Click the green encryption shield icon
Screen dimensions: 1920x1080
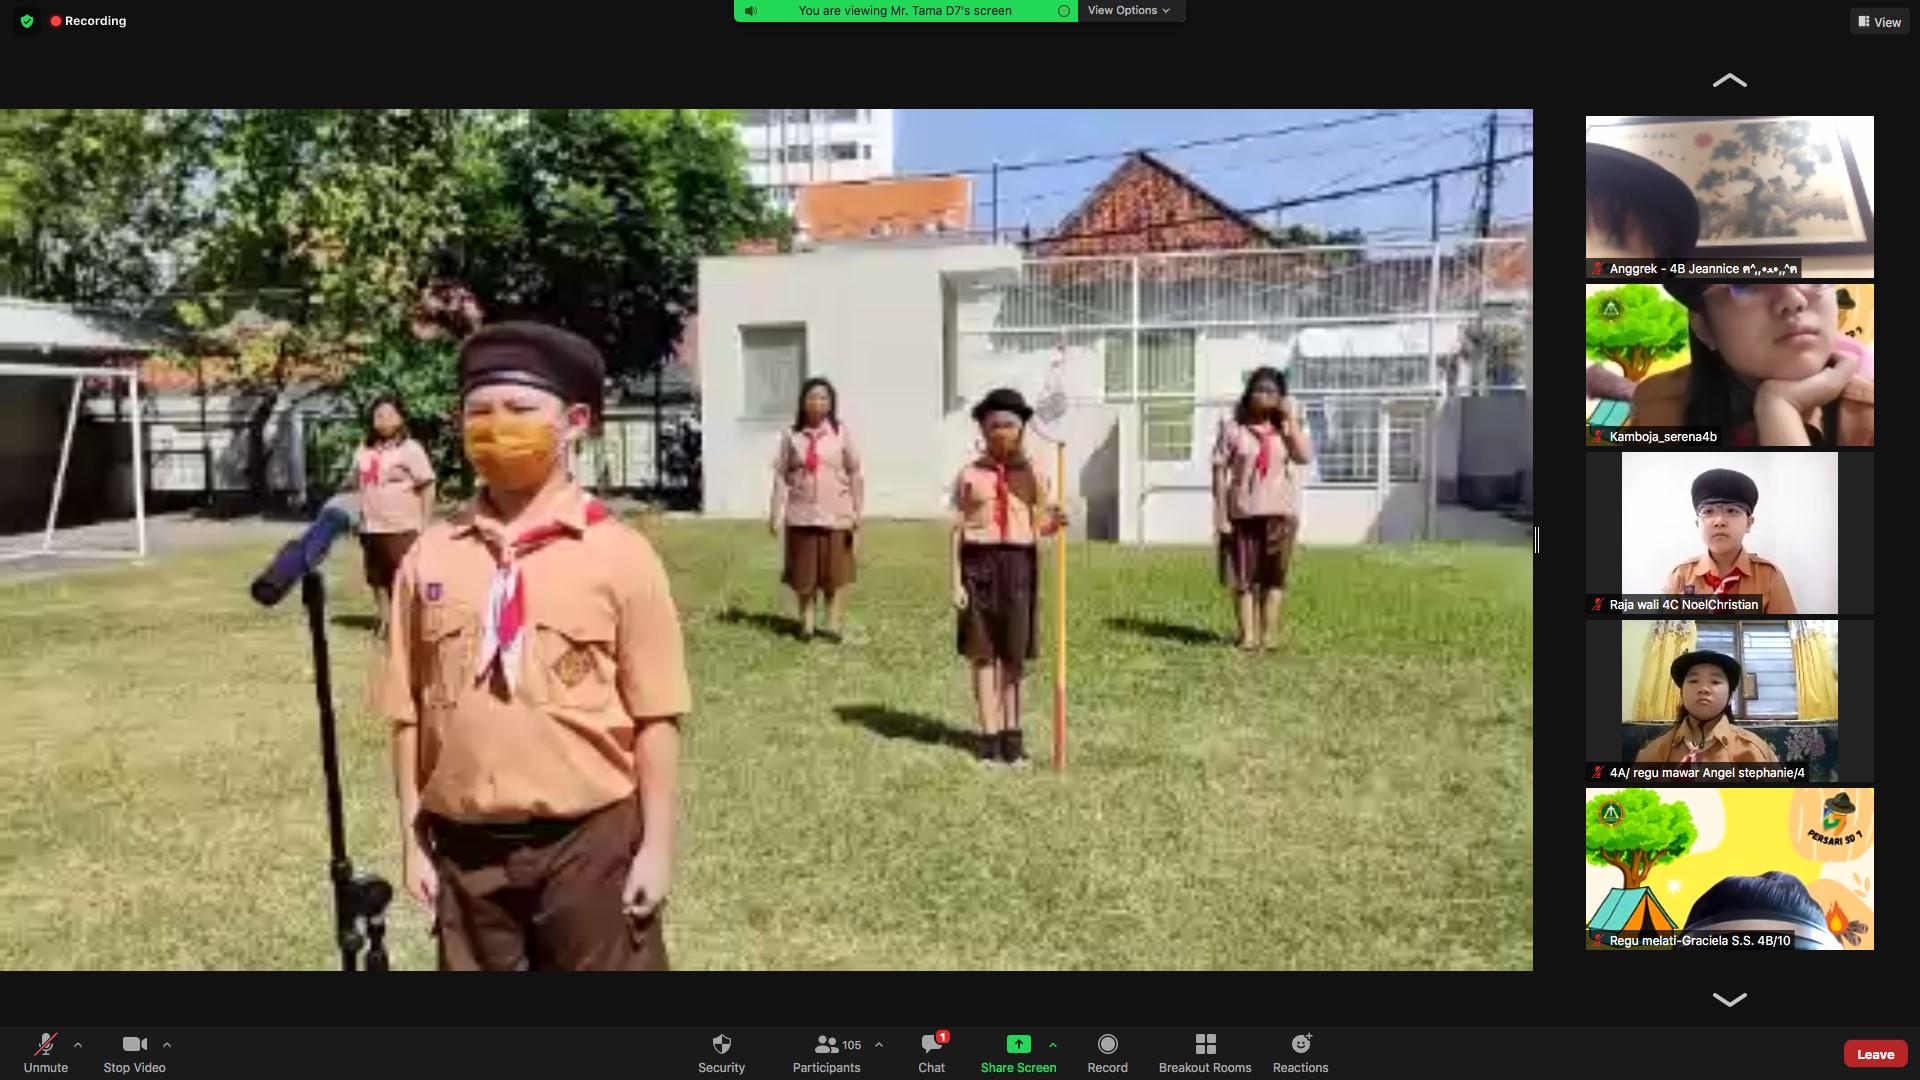(x=27, y=21)
